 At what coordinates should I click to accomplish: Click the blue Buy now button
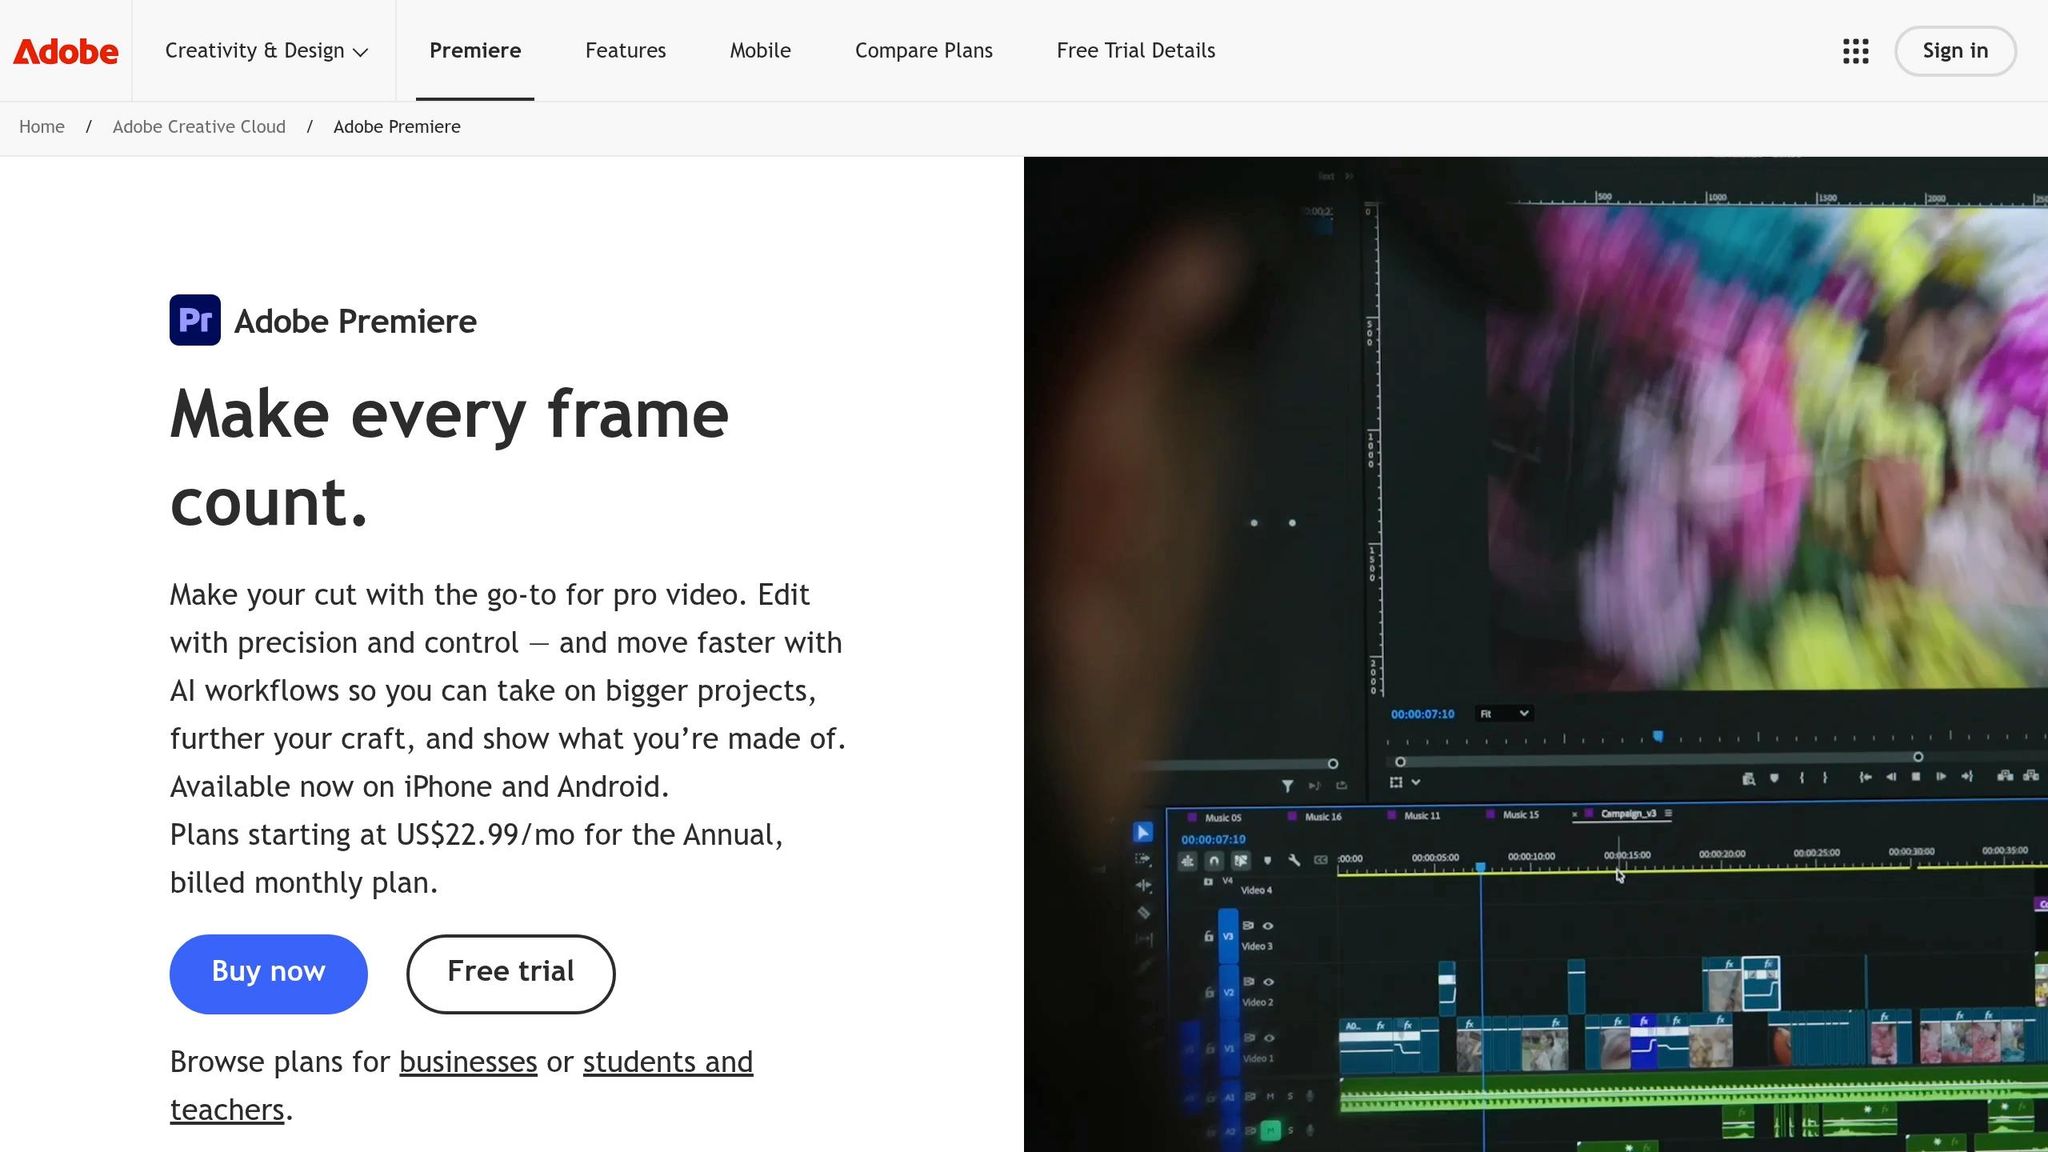(x=269, y=974)
